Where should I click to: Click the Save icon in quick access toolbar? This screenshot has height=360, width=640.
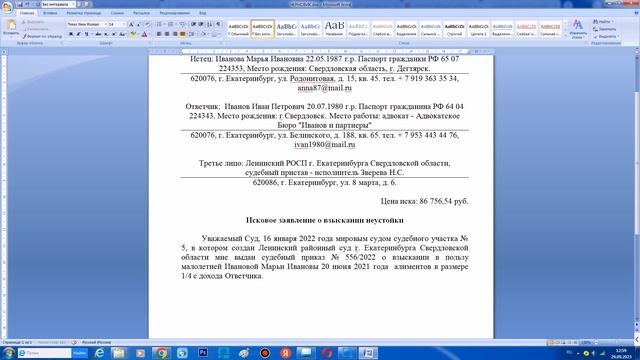[19, 4]
